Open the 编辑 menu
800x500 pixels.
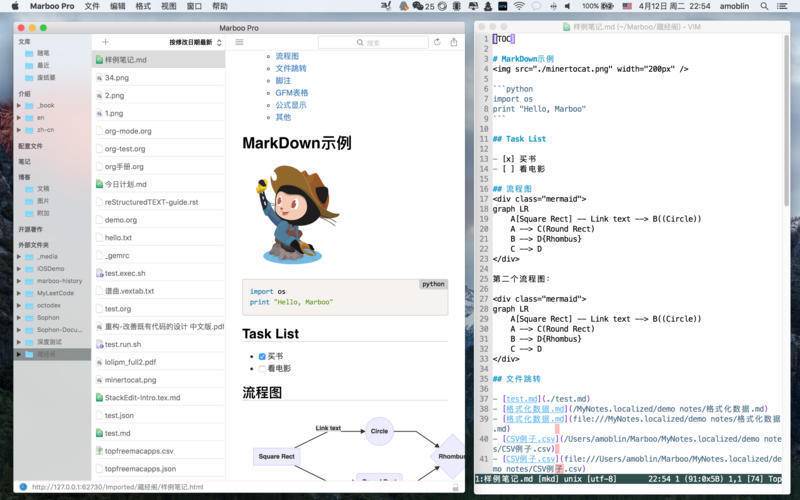(x=117, y=6)
